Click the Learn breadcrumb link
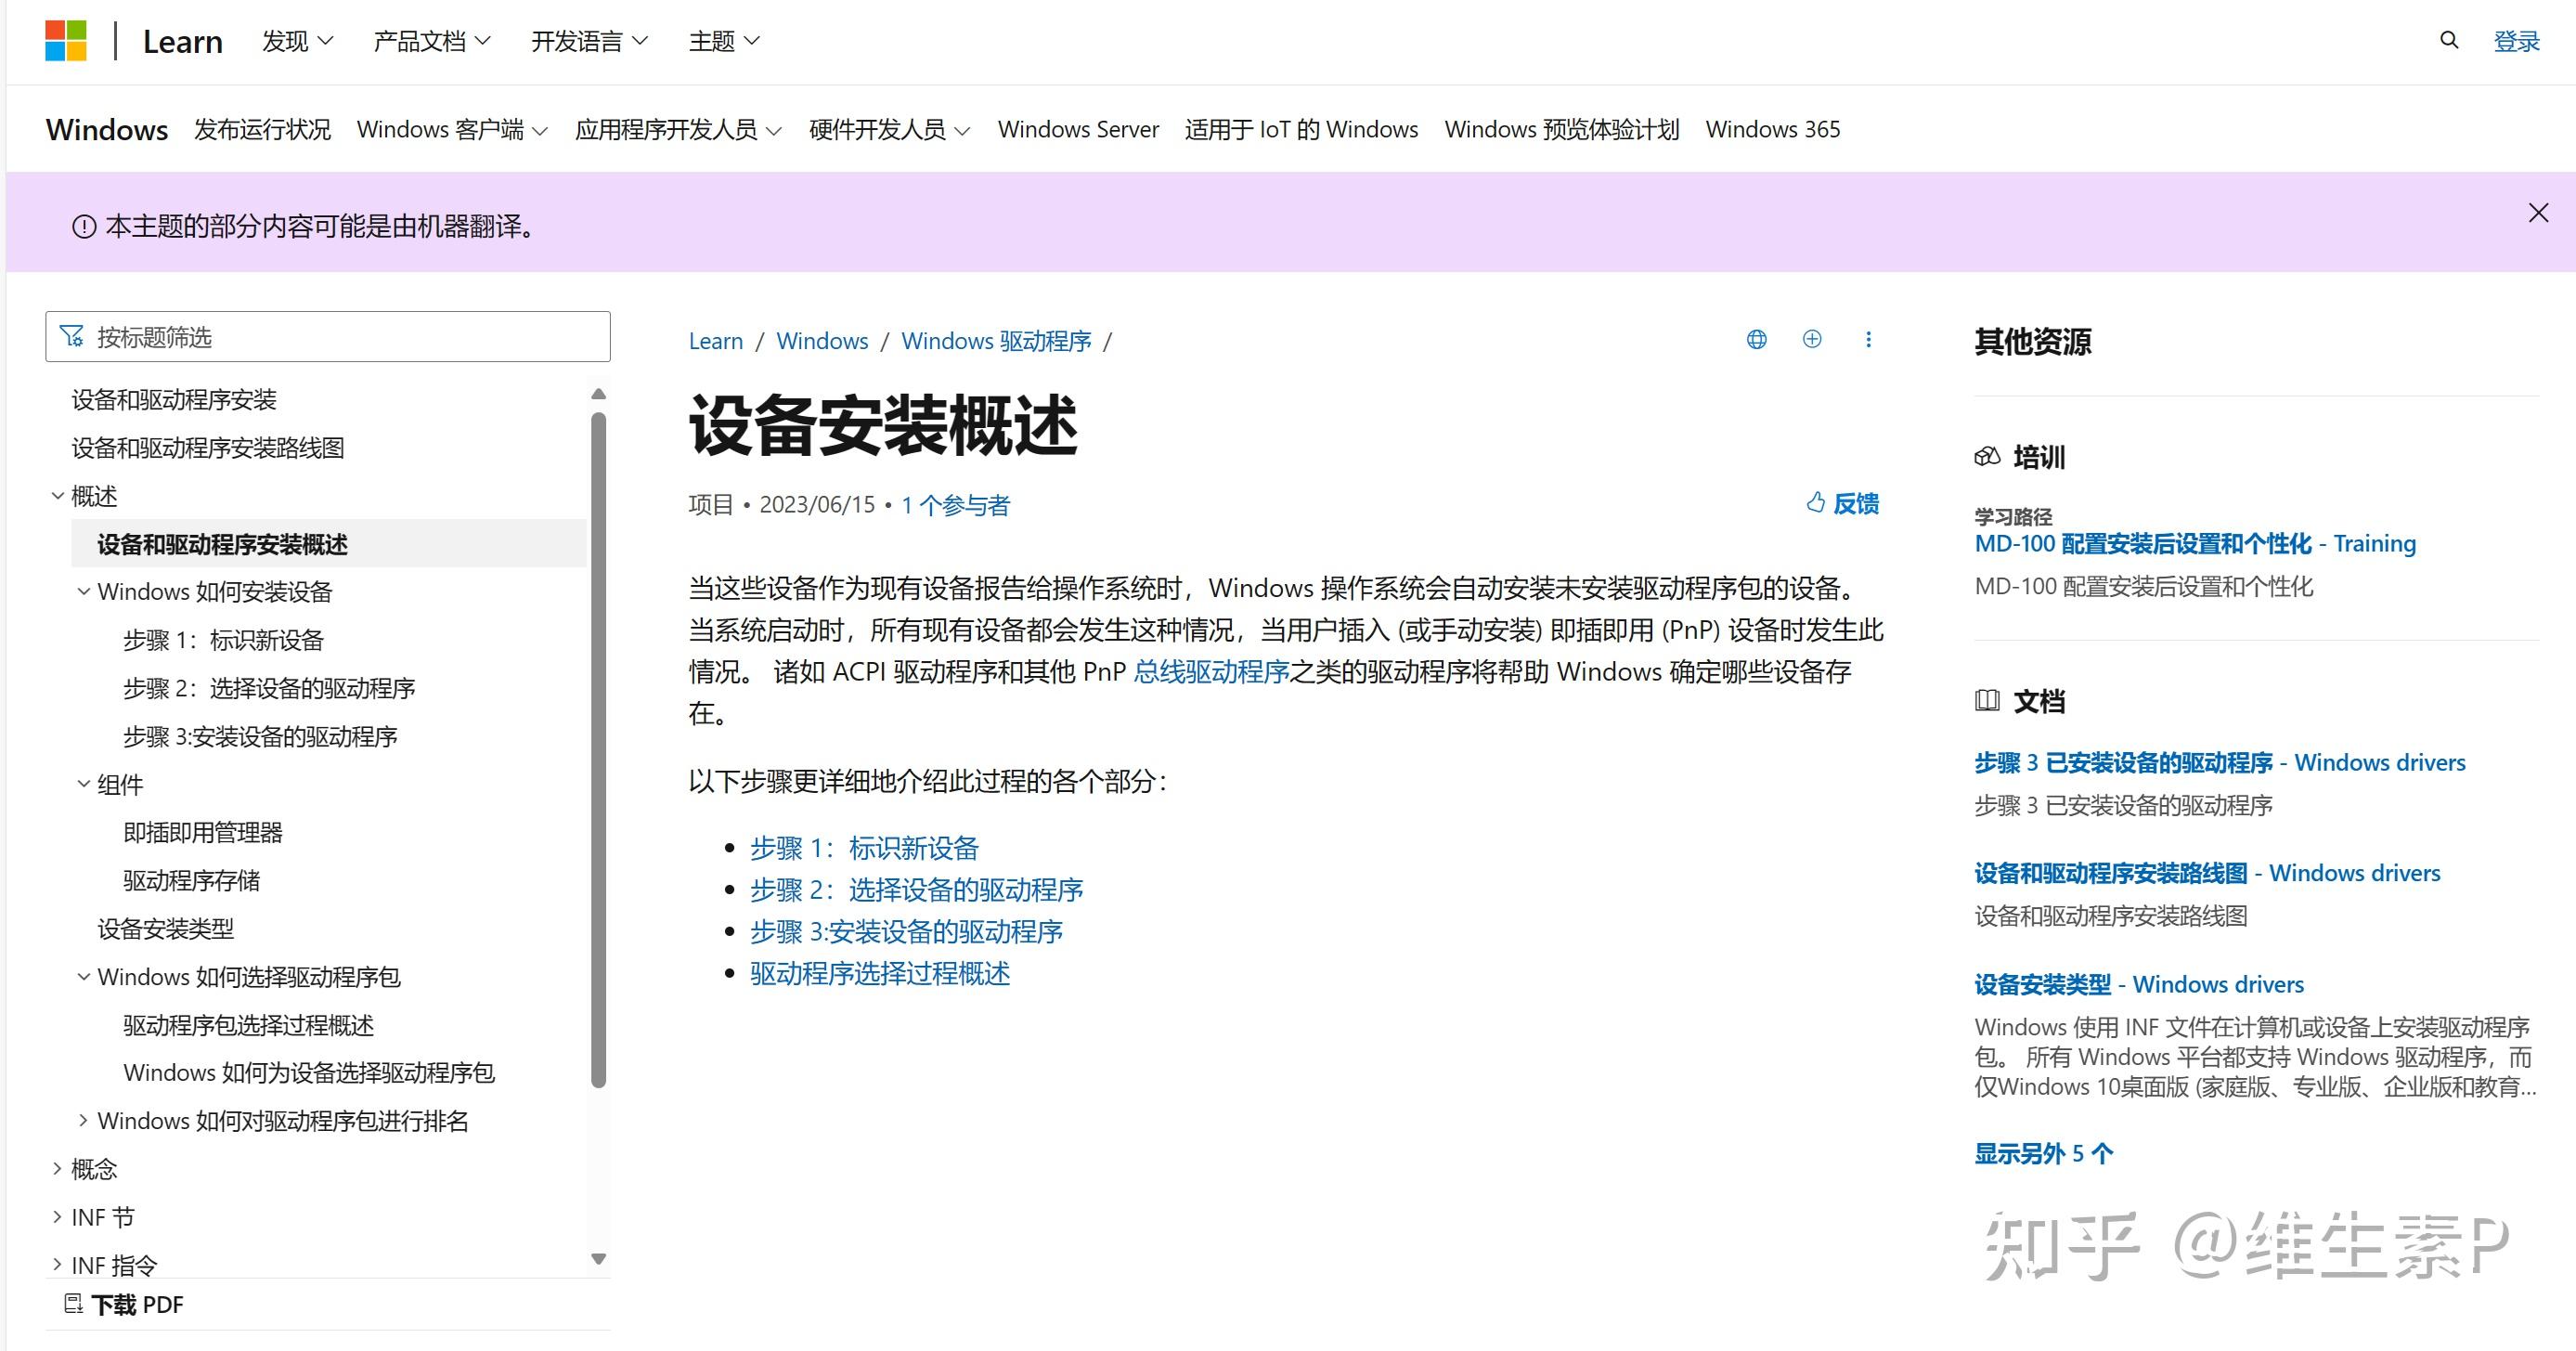 tap(716, 341)
